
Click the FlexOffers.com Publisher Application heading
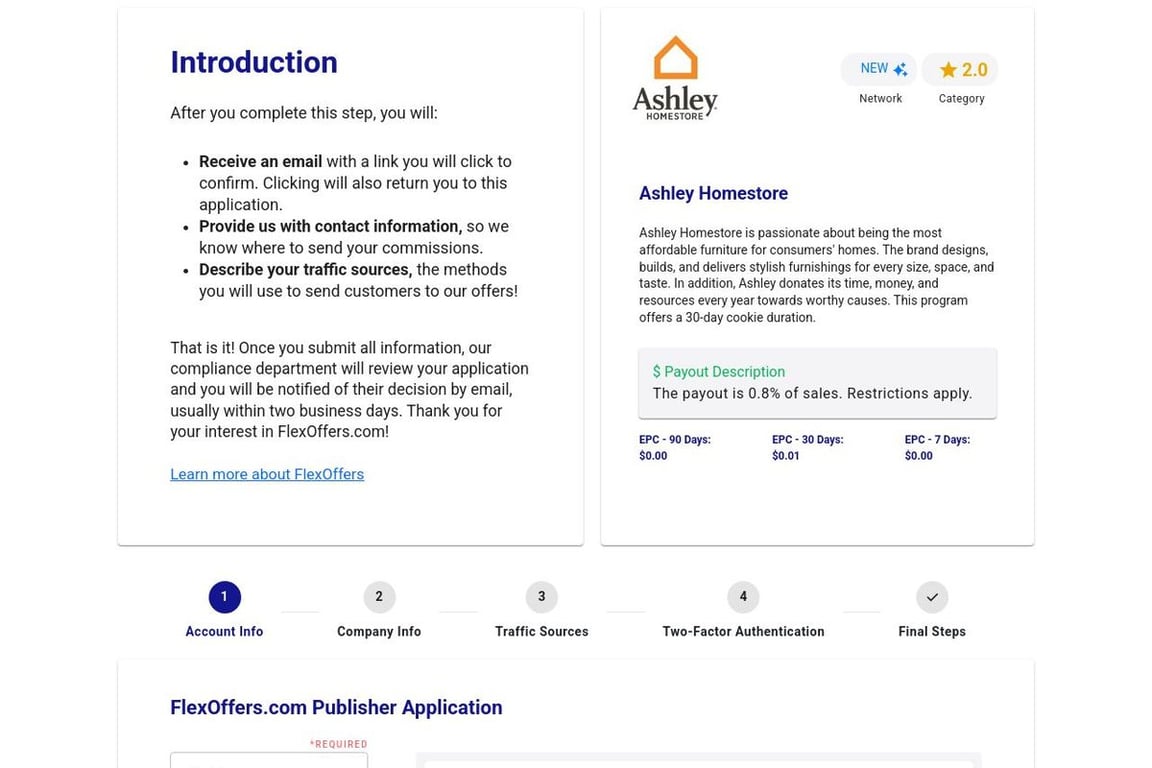coord(336,707)
